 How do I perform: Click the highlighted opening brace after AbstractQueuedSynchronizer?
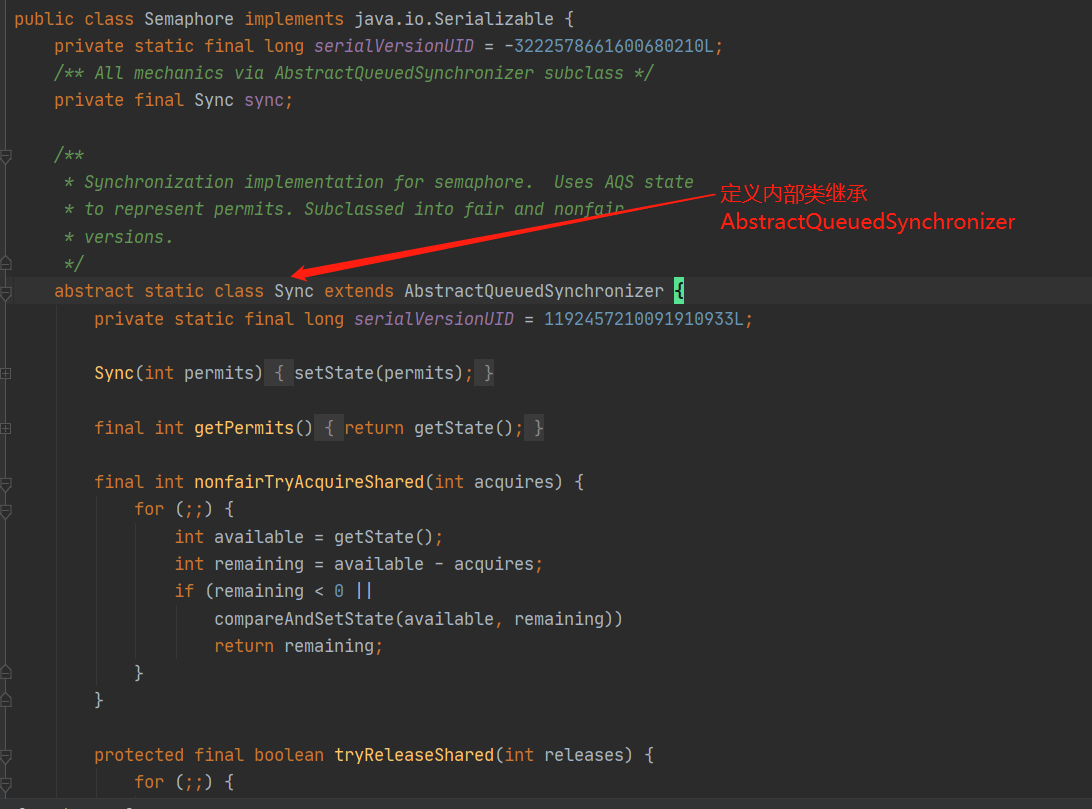coord(679,291)
